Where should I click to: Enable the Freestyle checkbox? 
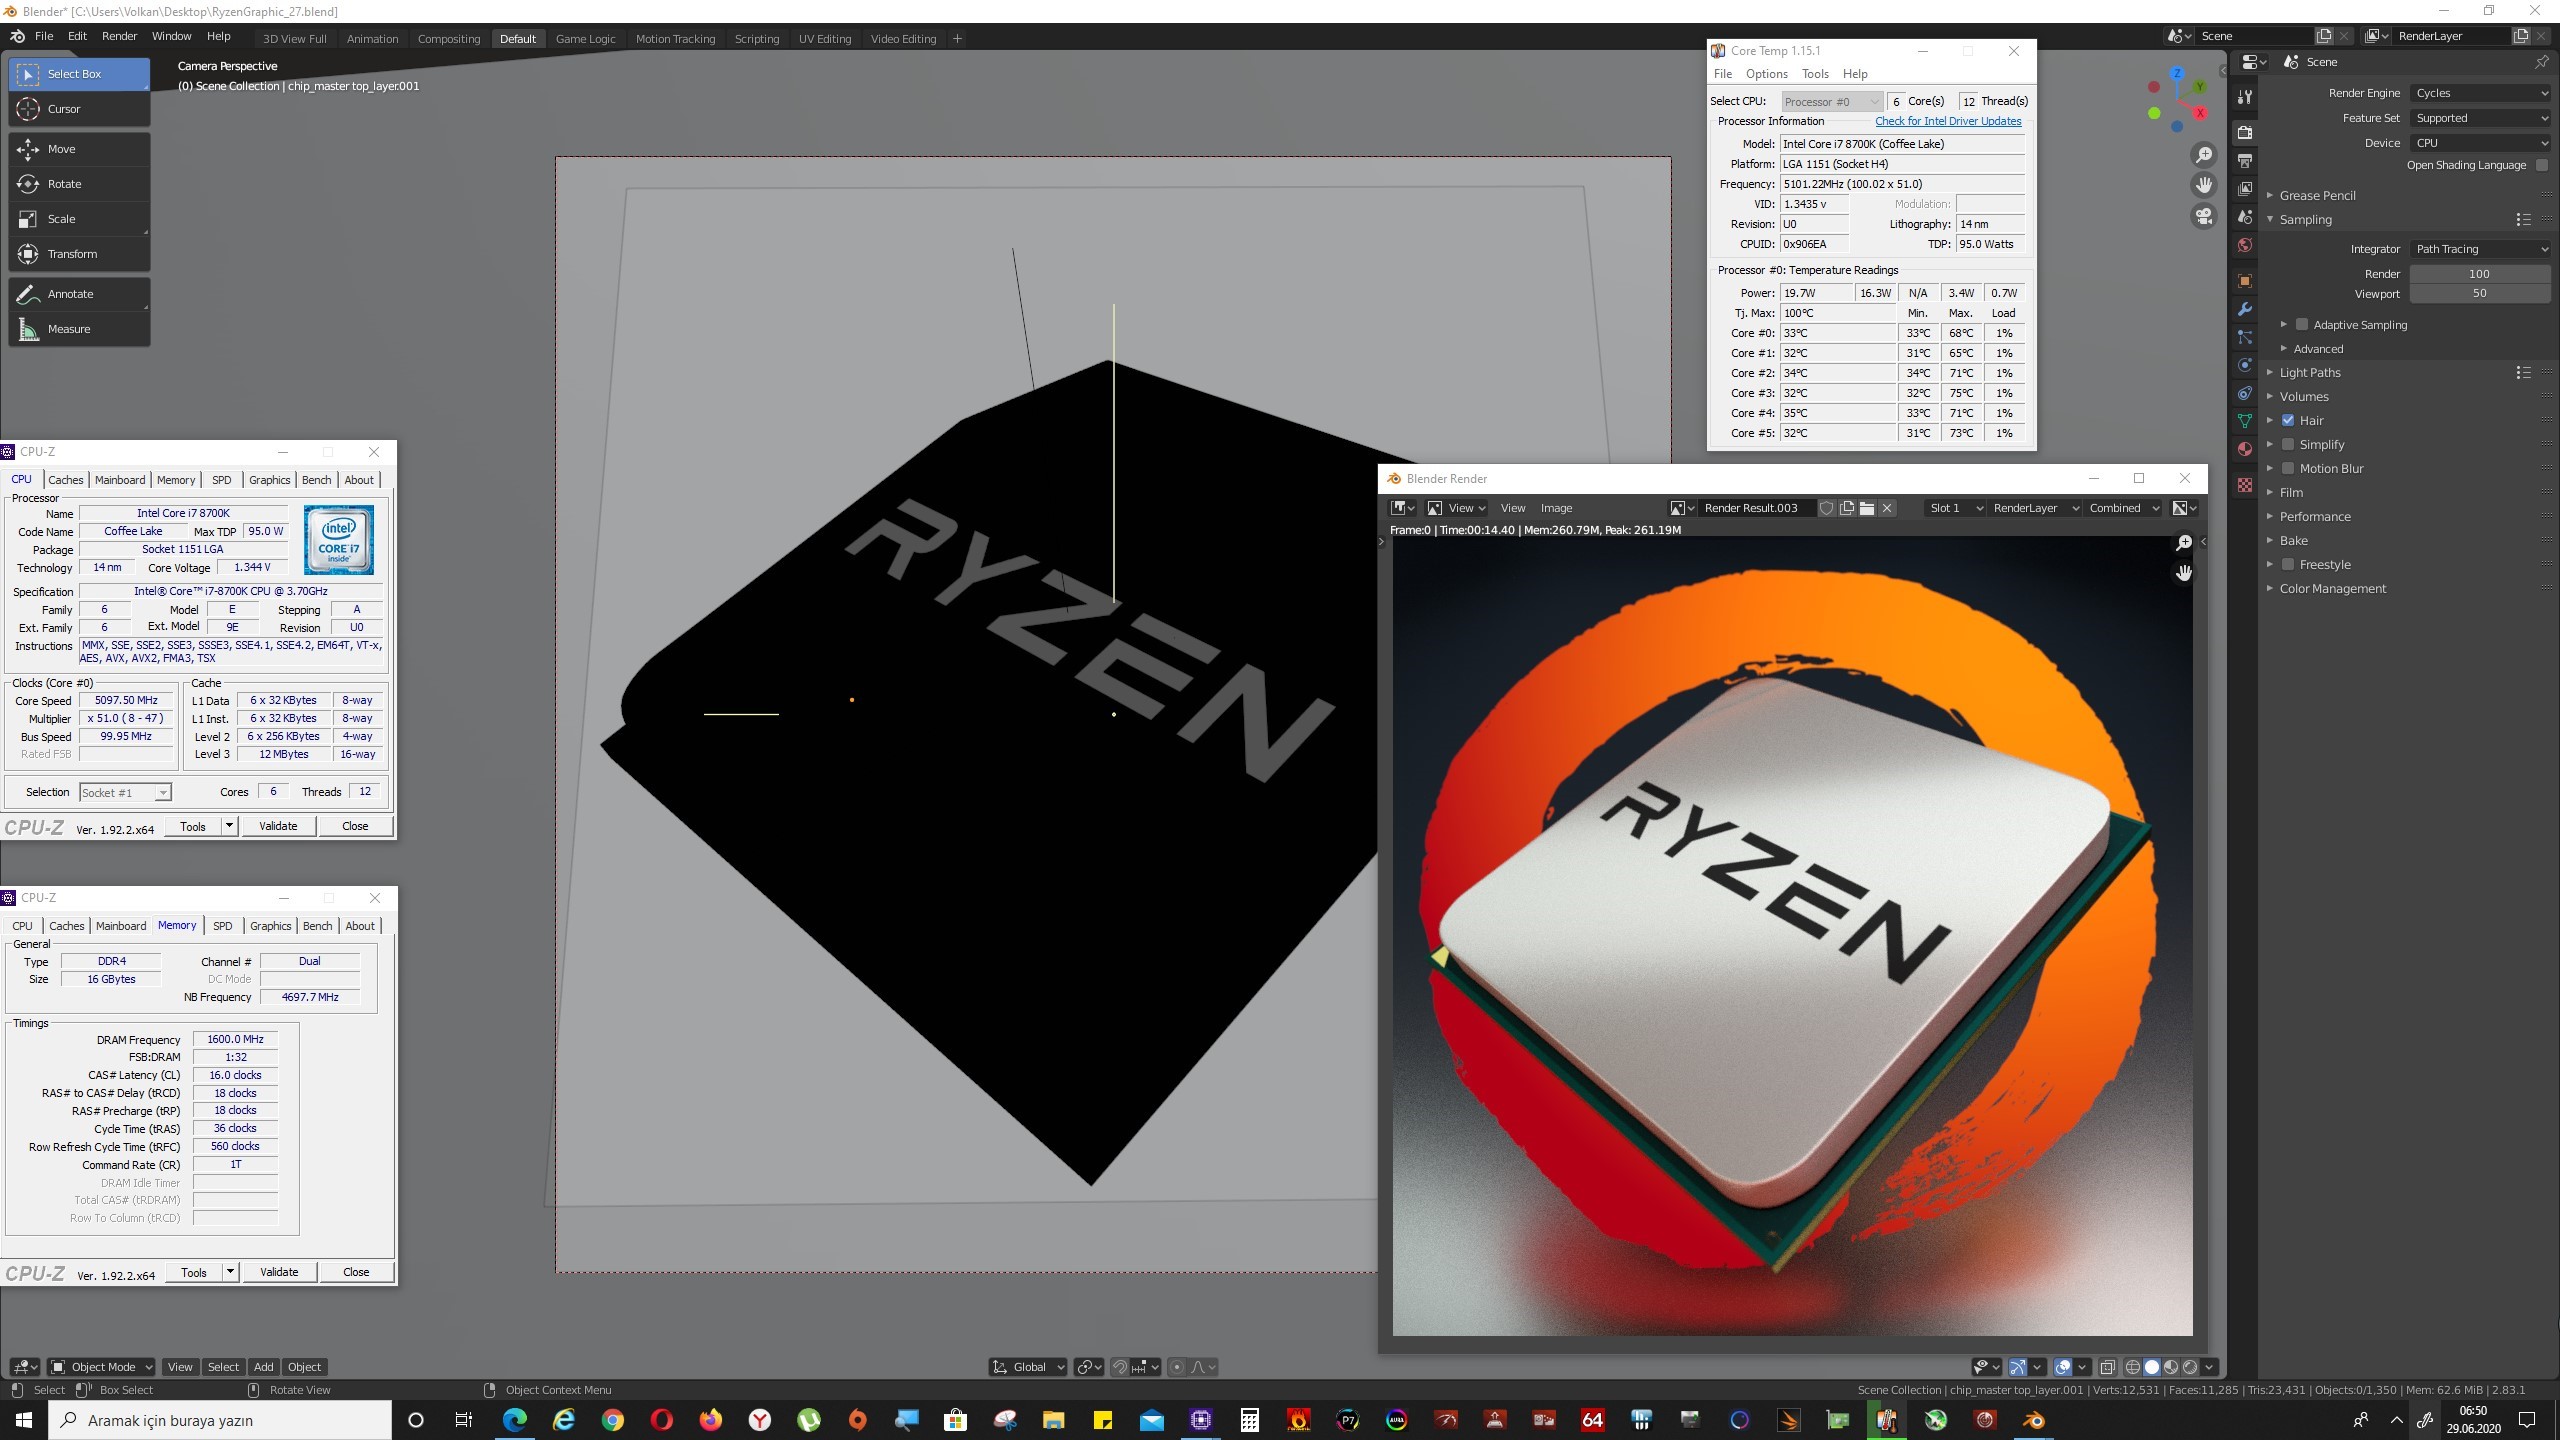(x=2288, y=565)
